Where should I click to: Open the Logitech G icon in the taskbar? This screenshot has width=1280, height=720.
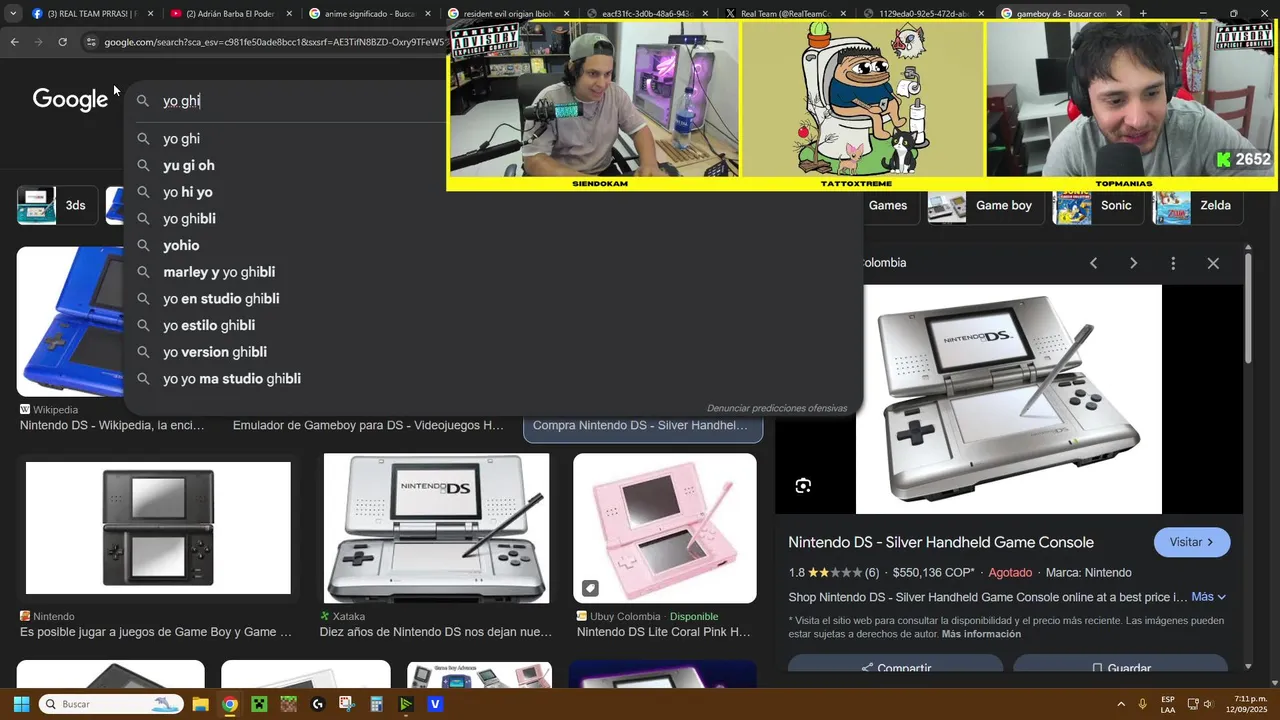click(x=318, y=704)
